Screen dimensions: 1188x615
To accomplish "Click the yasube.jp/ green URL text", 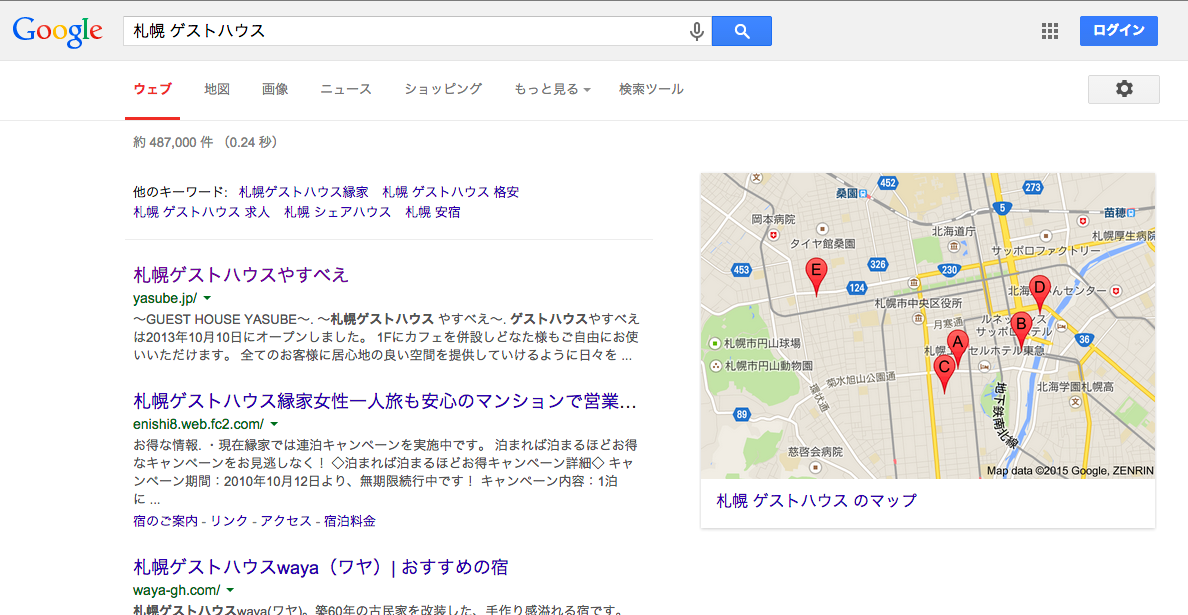I will coord(165,298).
